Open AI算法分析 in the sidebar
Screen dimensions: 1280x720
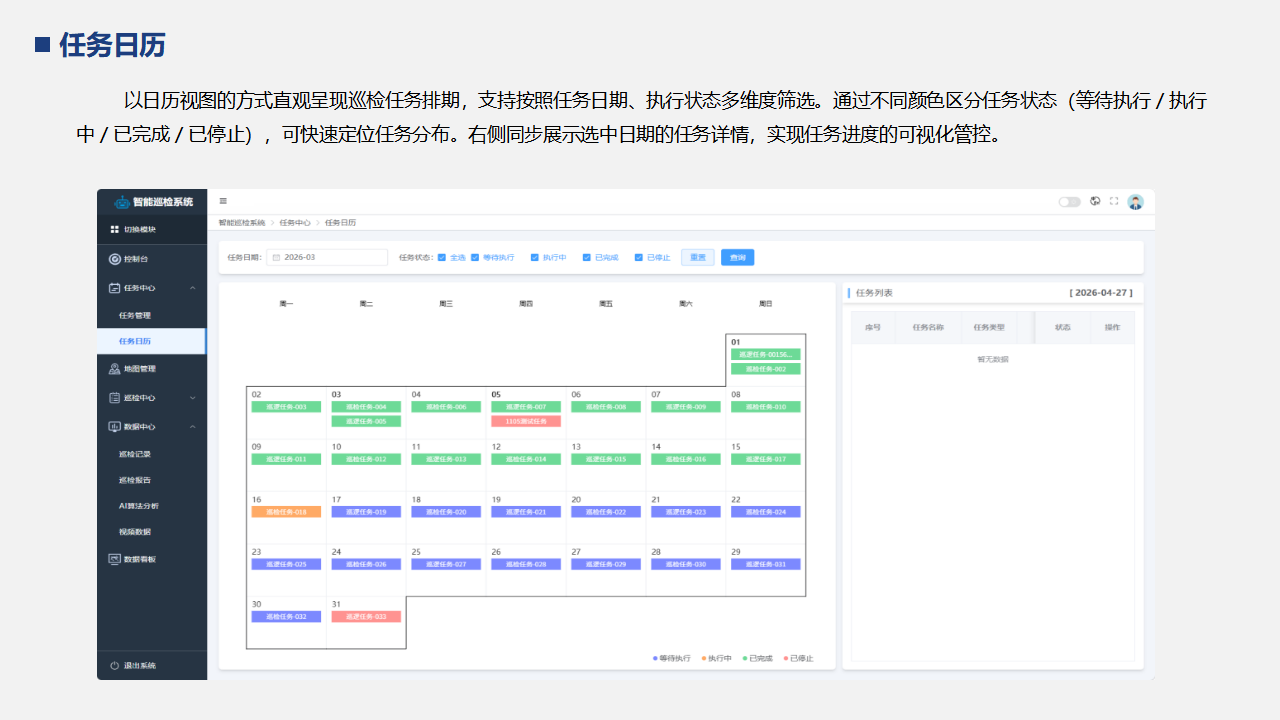pyautogui.click(x=139, y=506)
